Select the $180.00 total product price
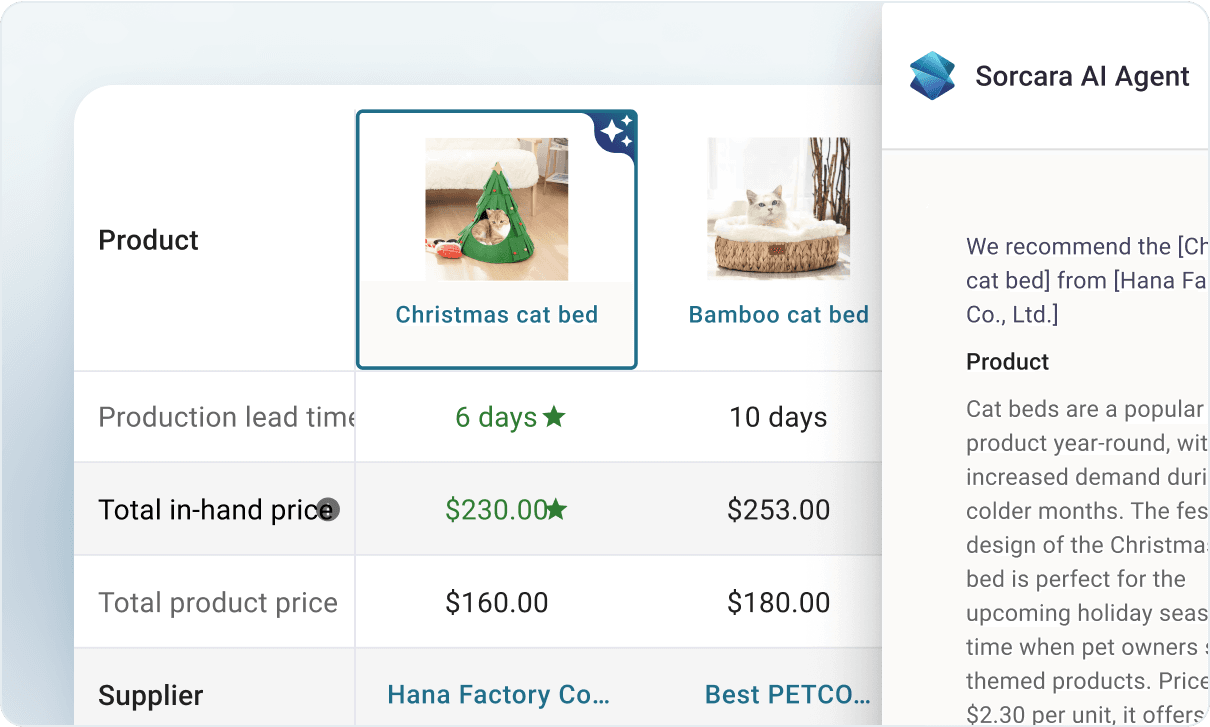1210x727 pixels. (x=779, y=603)
